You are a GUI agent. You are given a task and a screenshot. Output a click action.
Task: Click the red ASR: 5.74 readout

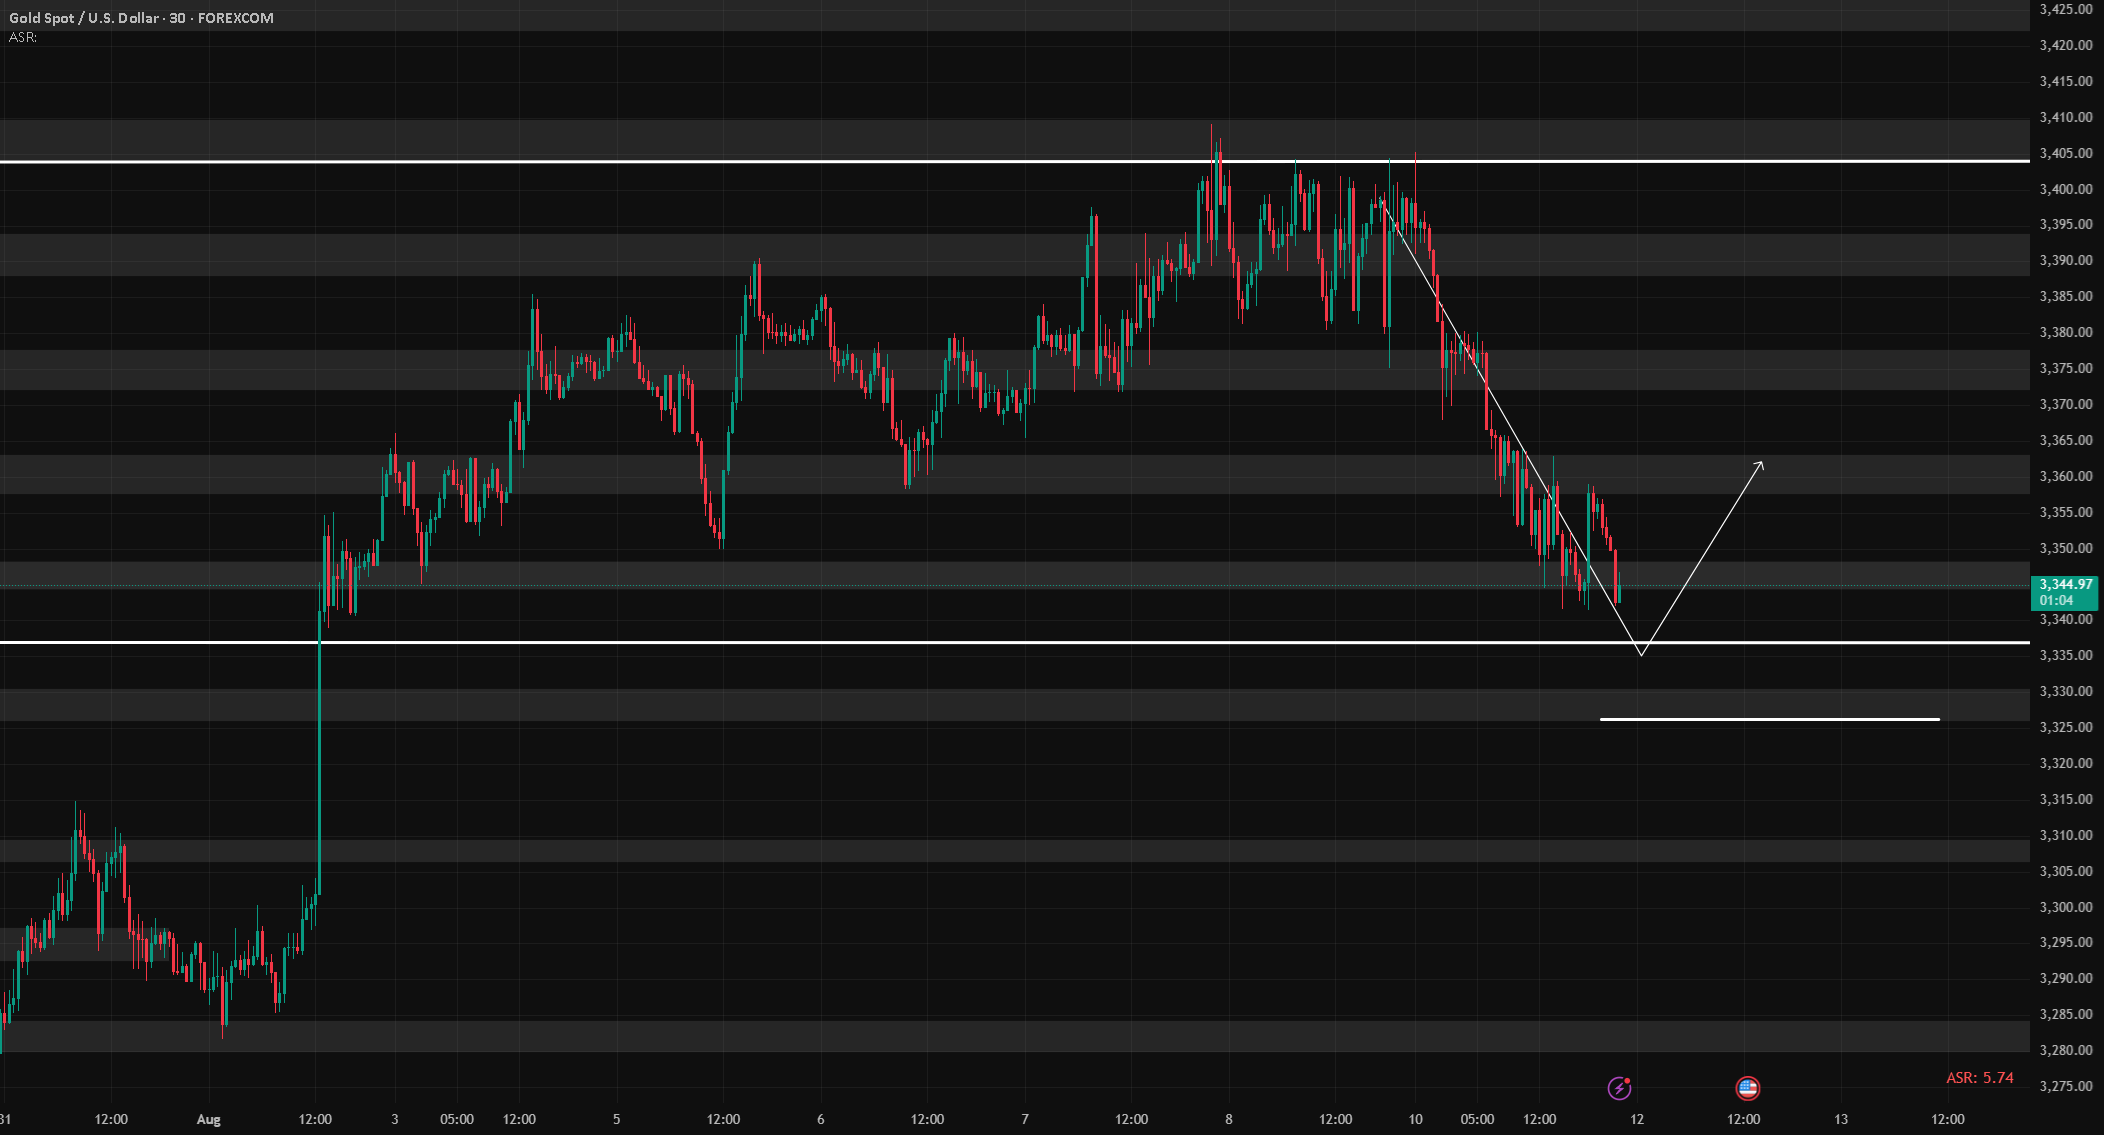pyautogui.click(x=1980, y=1078)
